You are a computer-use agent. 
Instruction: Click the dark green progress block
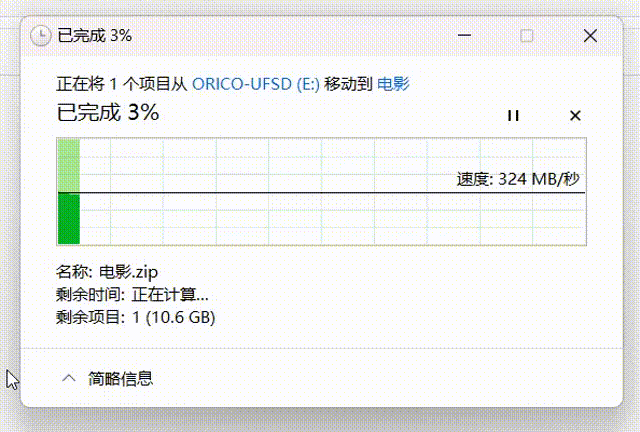69,219
